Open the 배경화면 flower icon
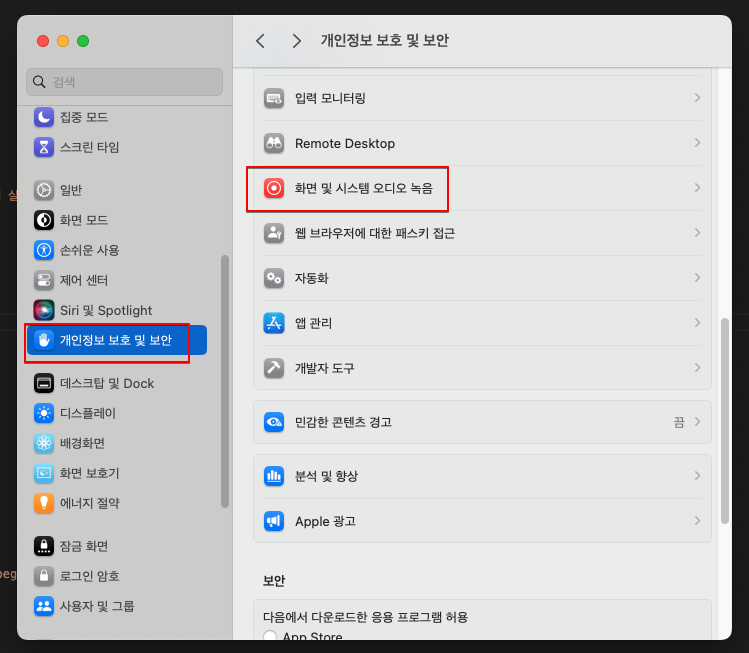Screen dimensions: 749x653 tap(44, 443)
